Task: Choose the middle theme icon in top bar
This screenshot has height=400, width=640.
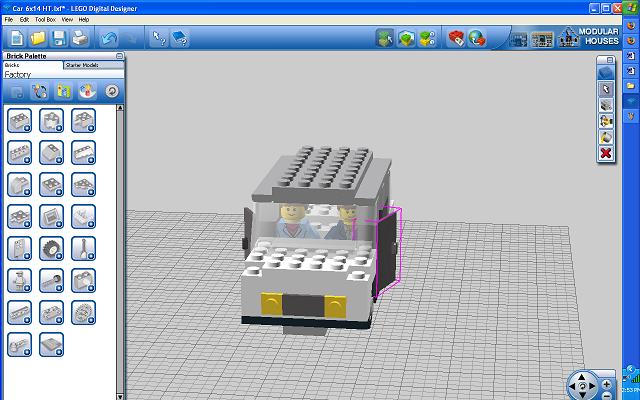Action: tap(542, 40)
